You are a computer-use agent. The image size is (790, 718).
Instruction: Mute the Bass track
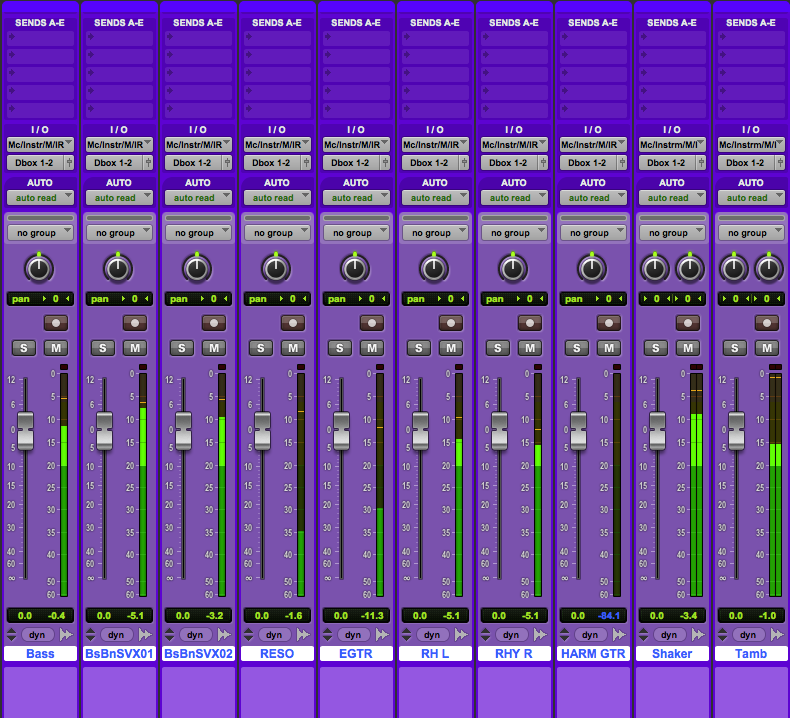(56, 348)
